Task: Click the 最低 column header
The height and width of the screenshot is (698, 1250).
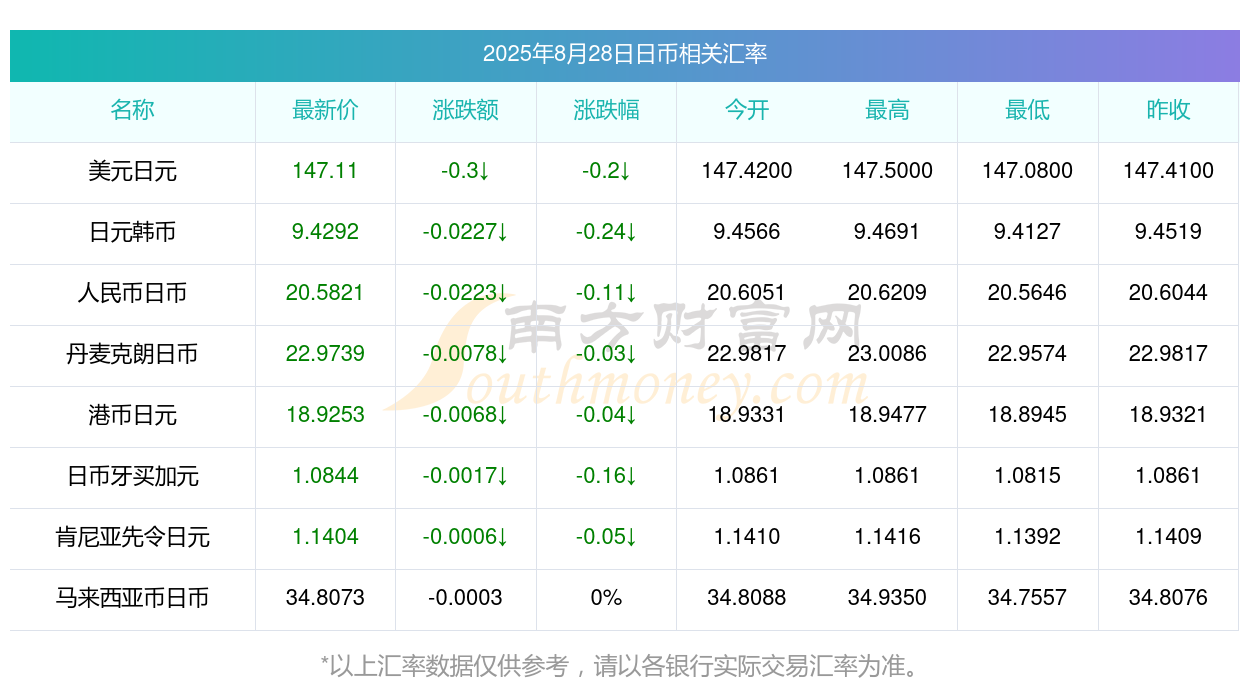Action: [x=1028, y=110]
